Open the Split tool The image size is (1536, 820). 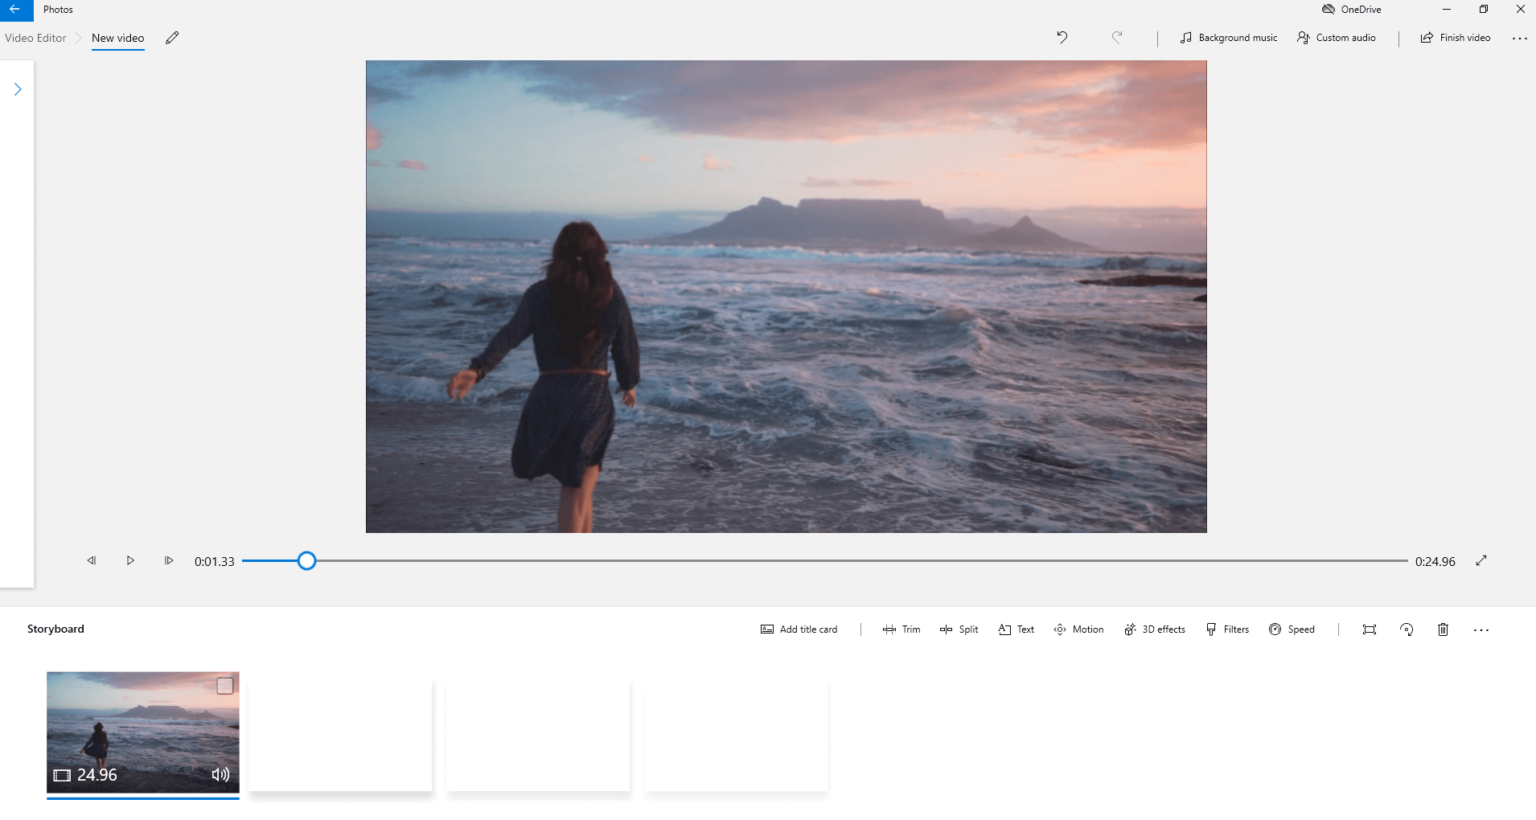[x=959, y=630]
